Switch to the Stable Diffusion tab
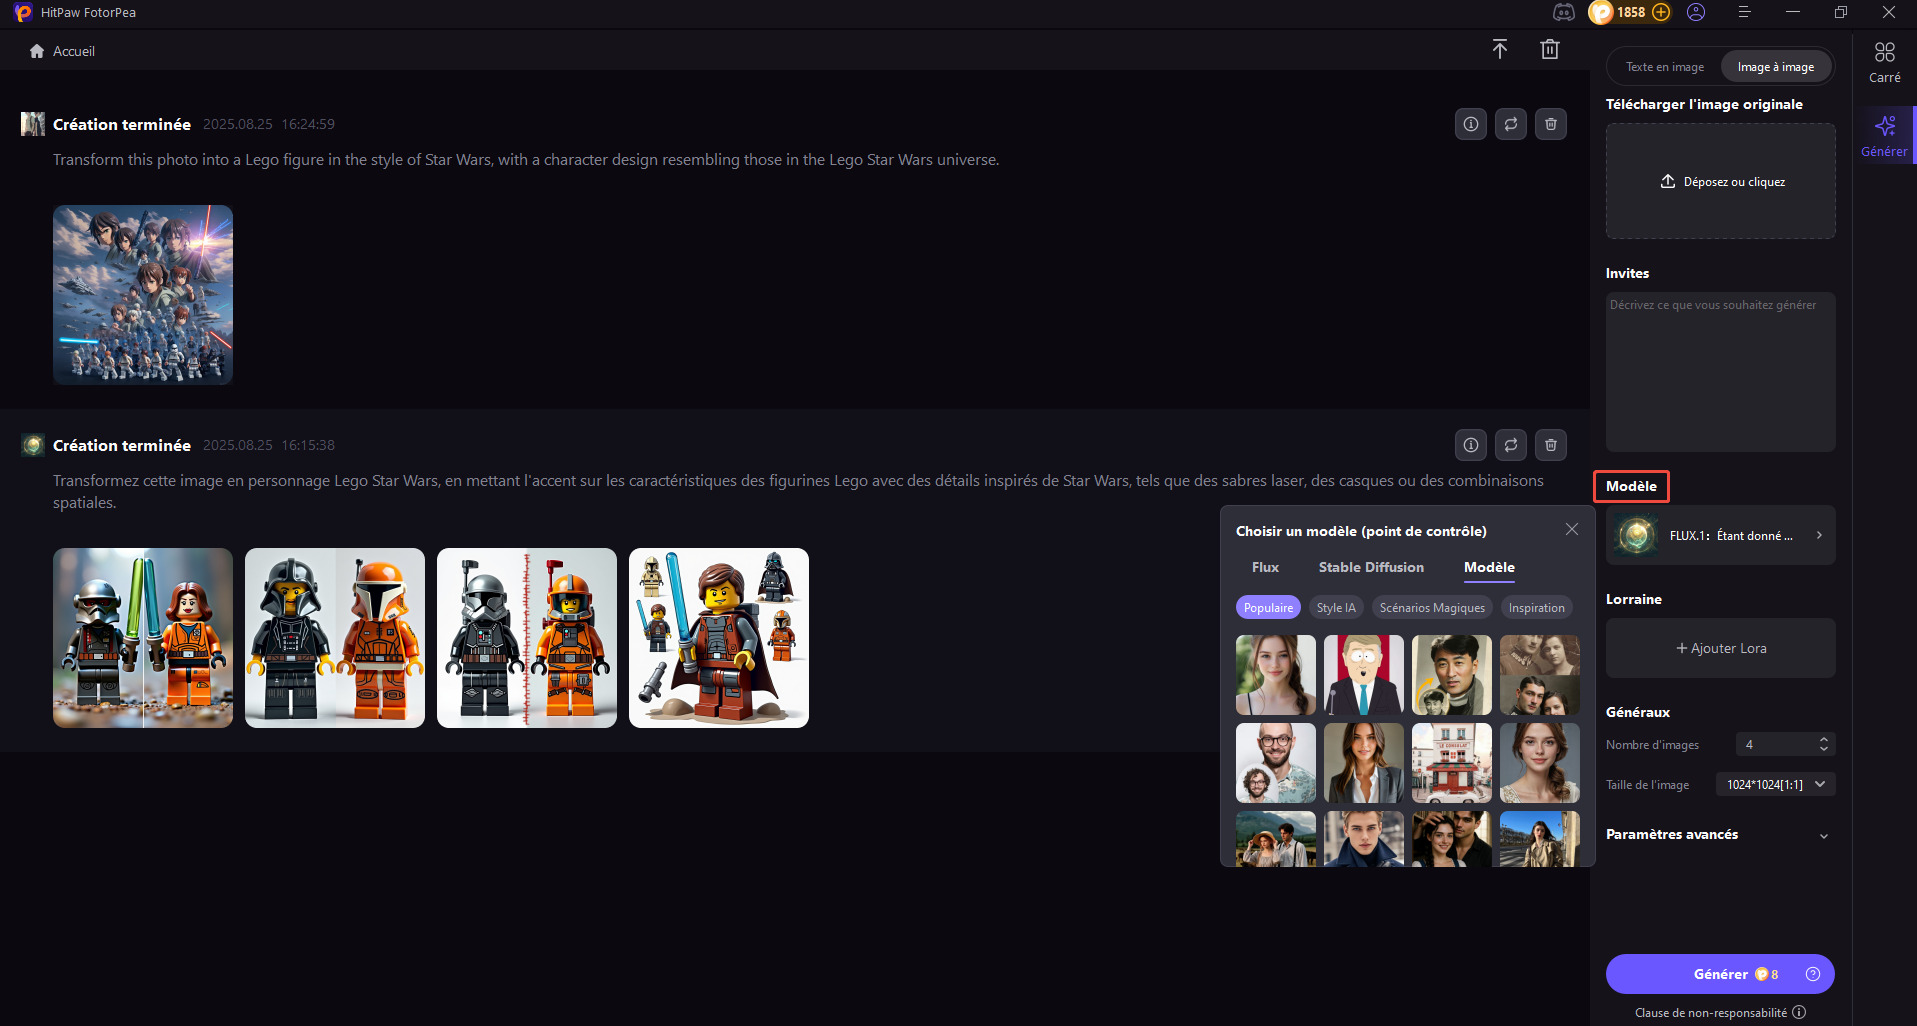1917x1026 pixels. (x=1370, y=567)
